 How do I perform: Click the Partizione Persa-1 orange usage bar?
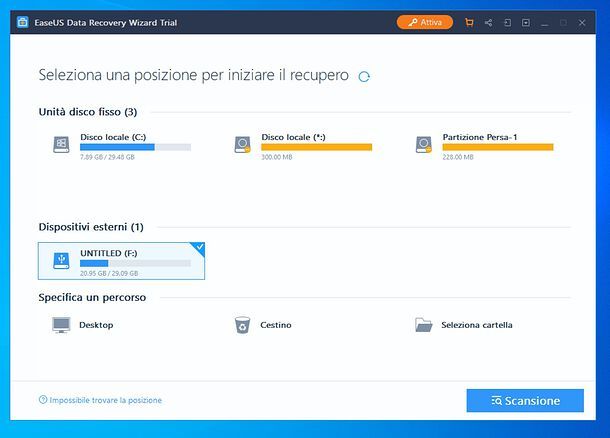click(x=498, y=147)
